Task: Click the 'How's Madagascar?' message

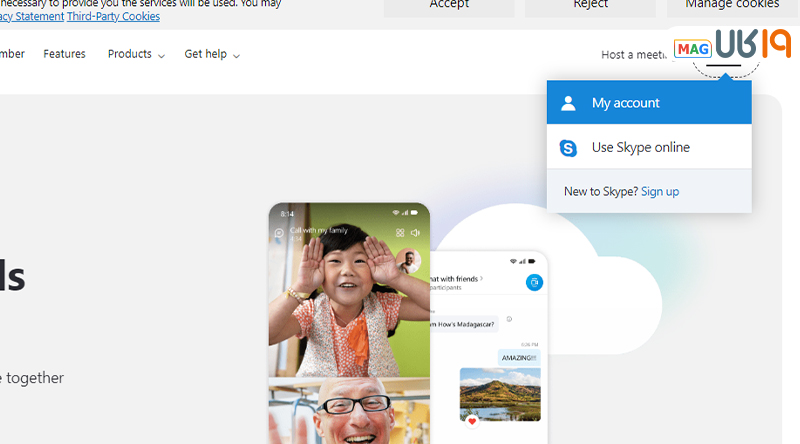Action: 463,324
